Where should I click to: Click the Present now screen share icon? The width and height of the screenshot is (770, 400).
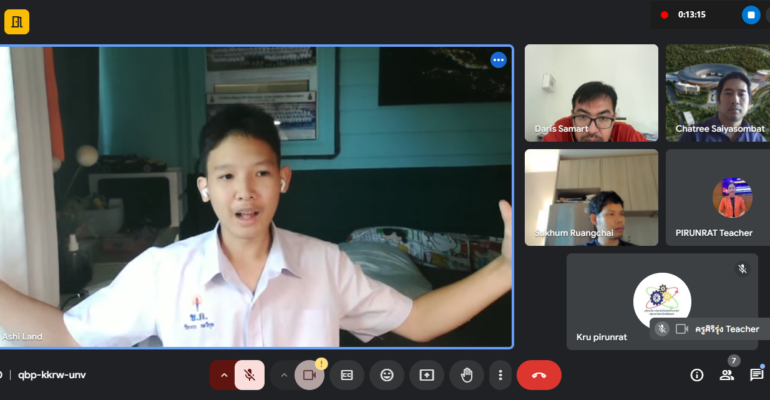pos(427,375)
